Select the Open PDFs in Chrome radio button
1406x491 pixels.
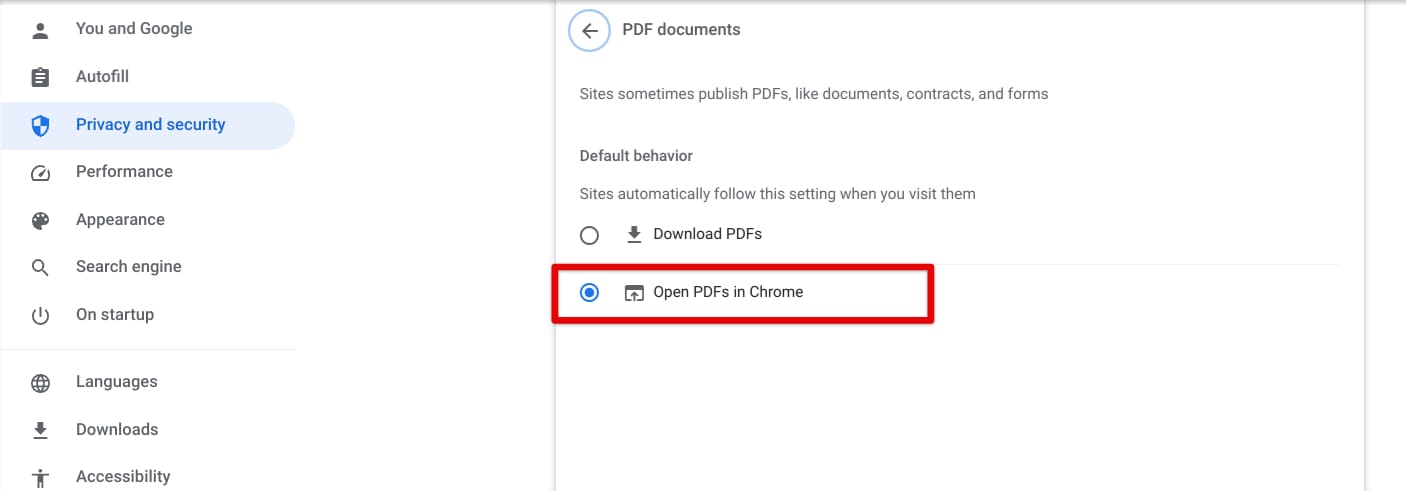point(590,293)
